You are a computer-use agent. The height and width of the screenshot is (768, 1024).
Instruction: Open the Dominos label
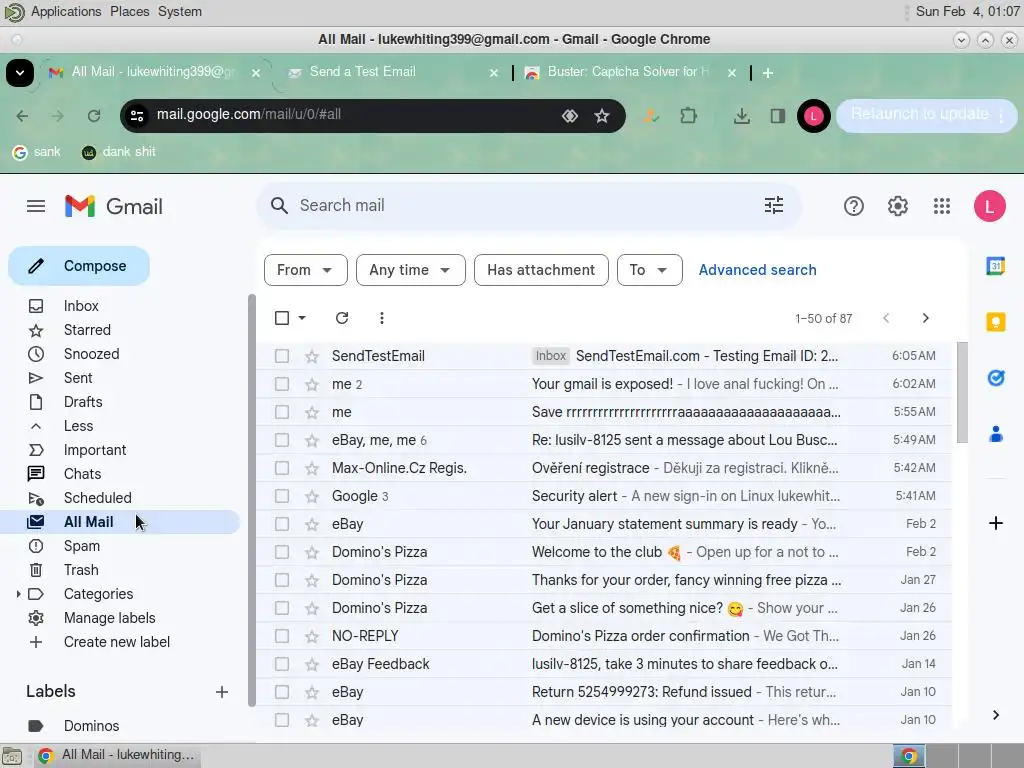click(91, 726)
